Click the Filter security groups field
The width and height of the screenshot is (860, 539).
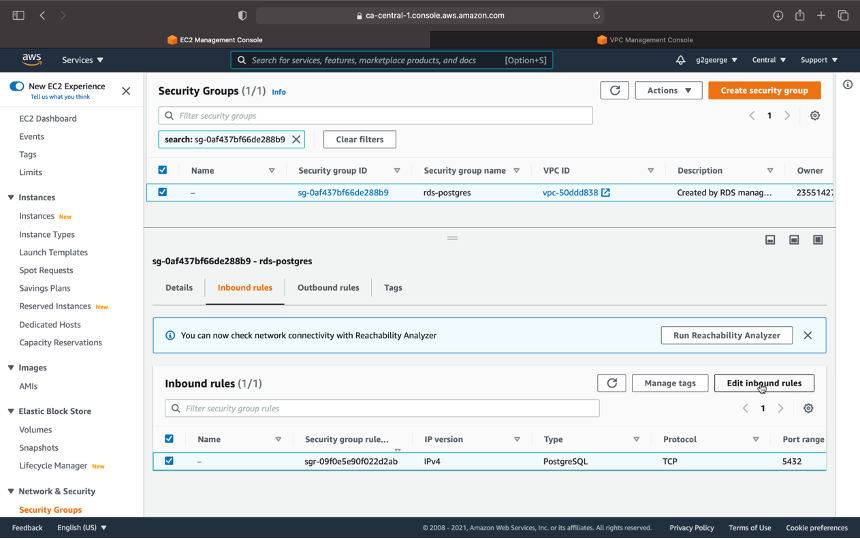(x=375, y=116)
